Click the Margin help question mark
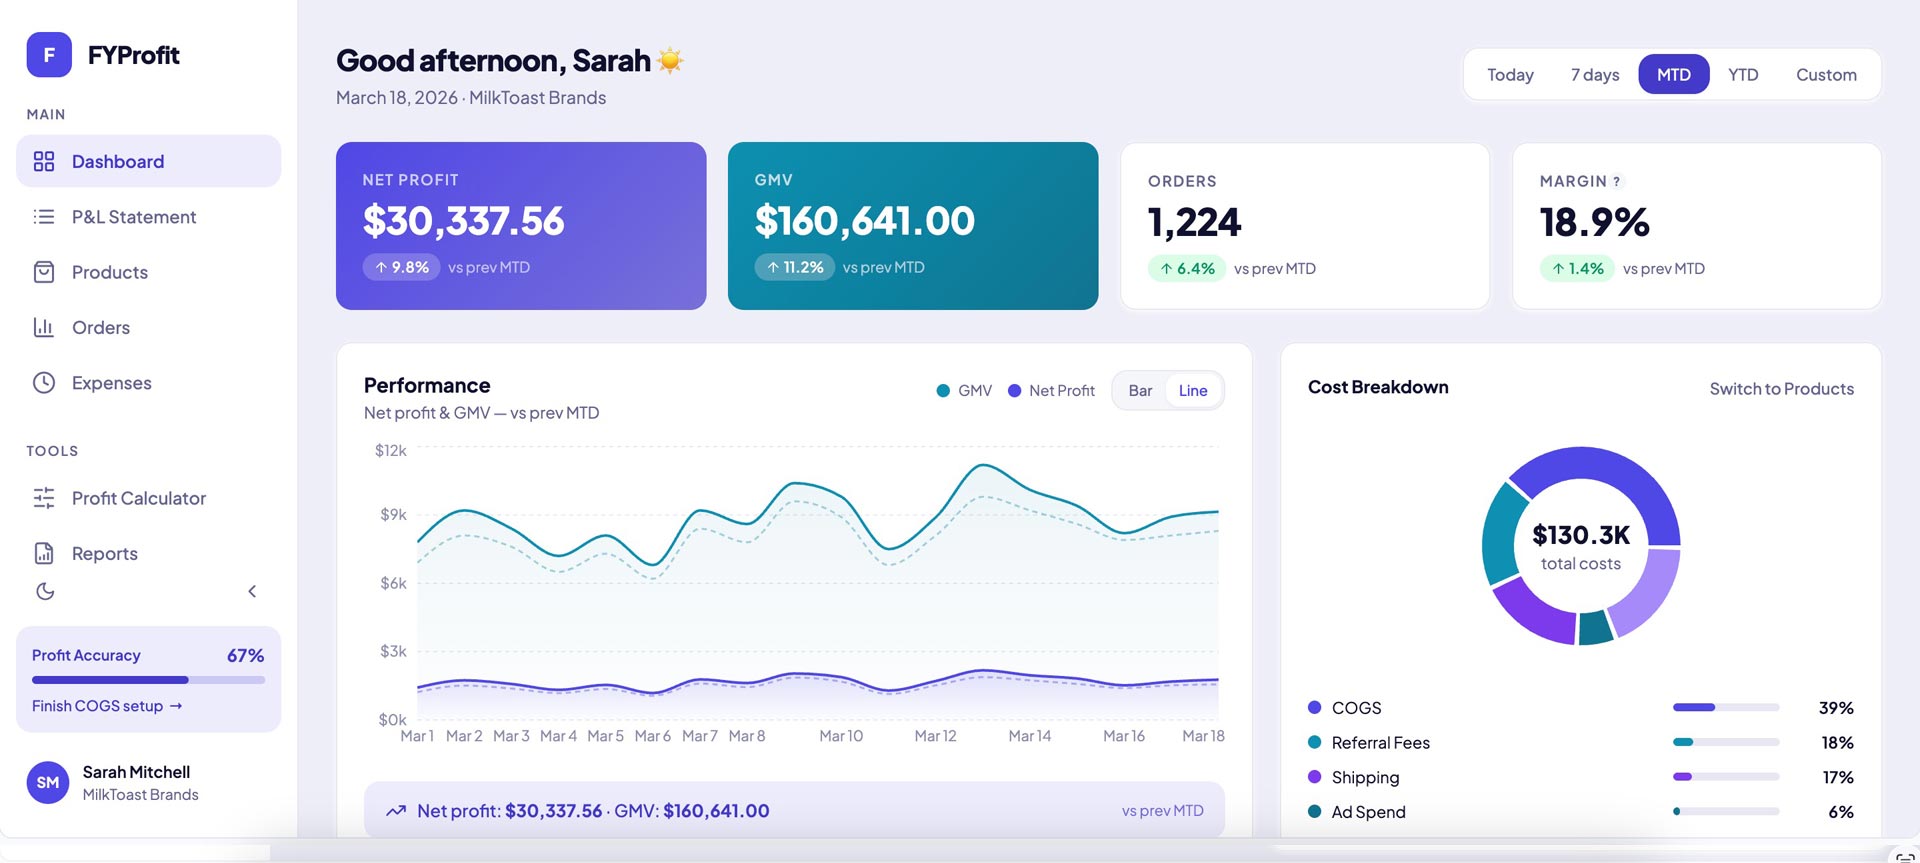Screen dimensions: 1920x863 click(1616, 182)
